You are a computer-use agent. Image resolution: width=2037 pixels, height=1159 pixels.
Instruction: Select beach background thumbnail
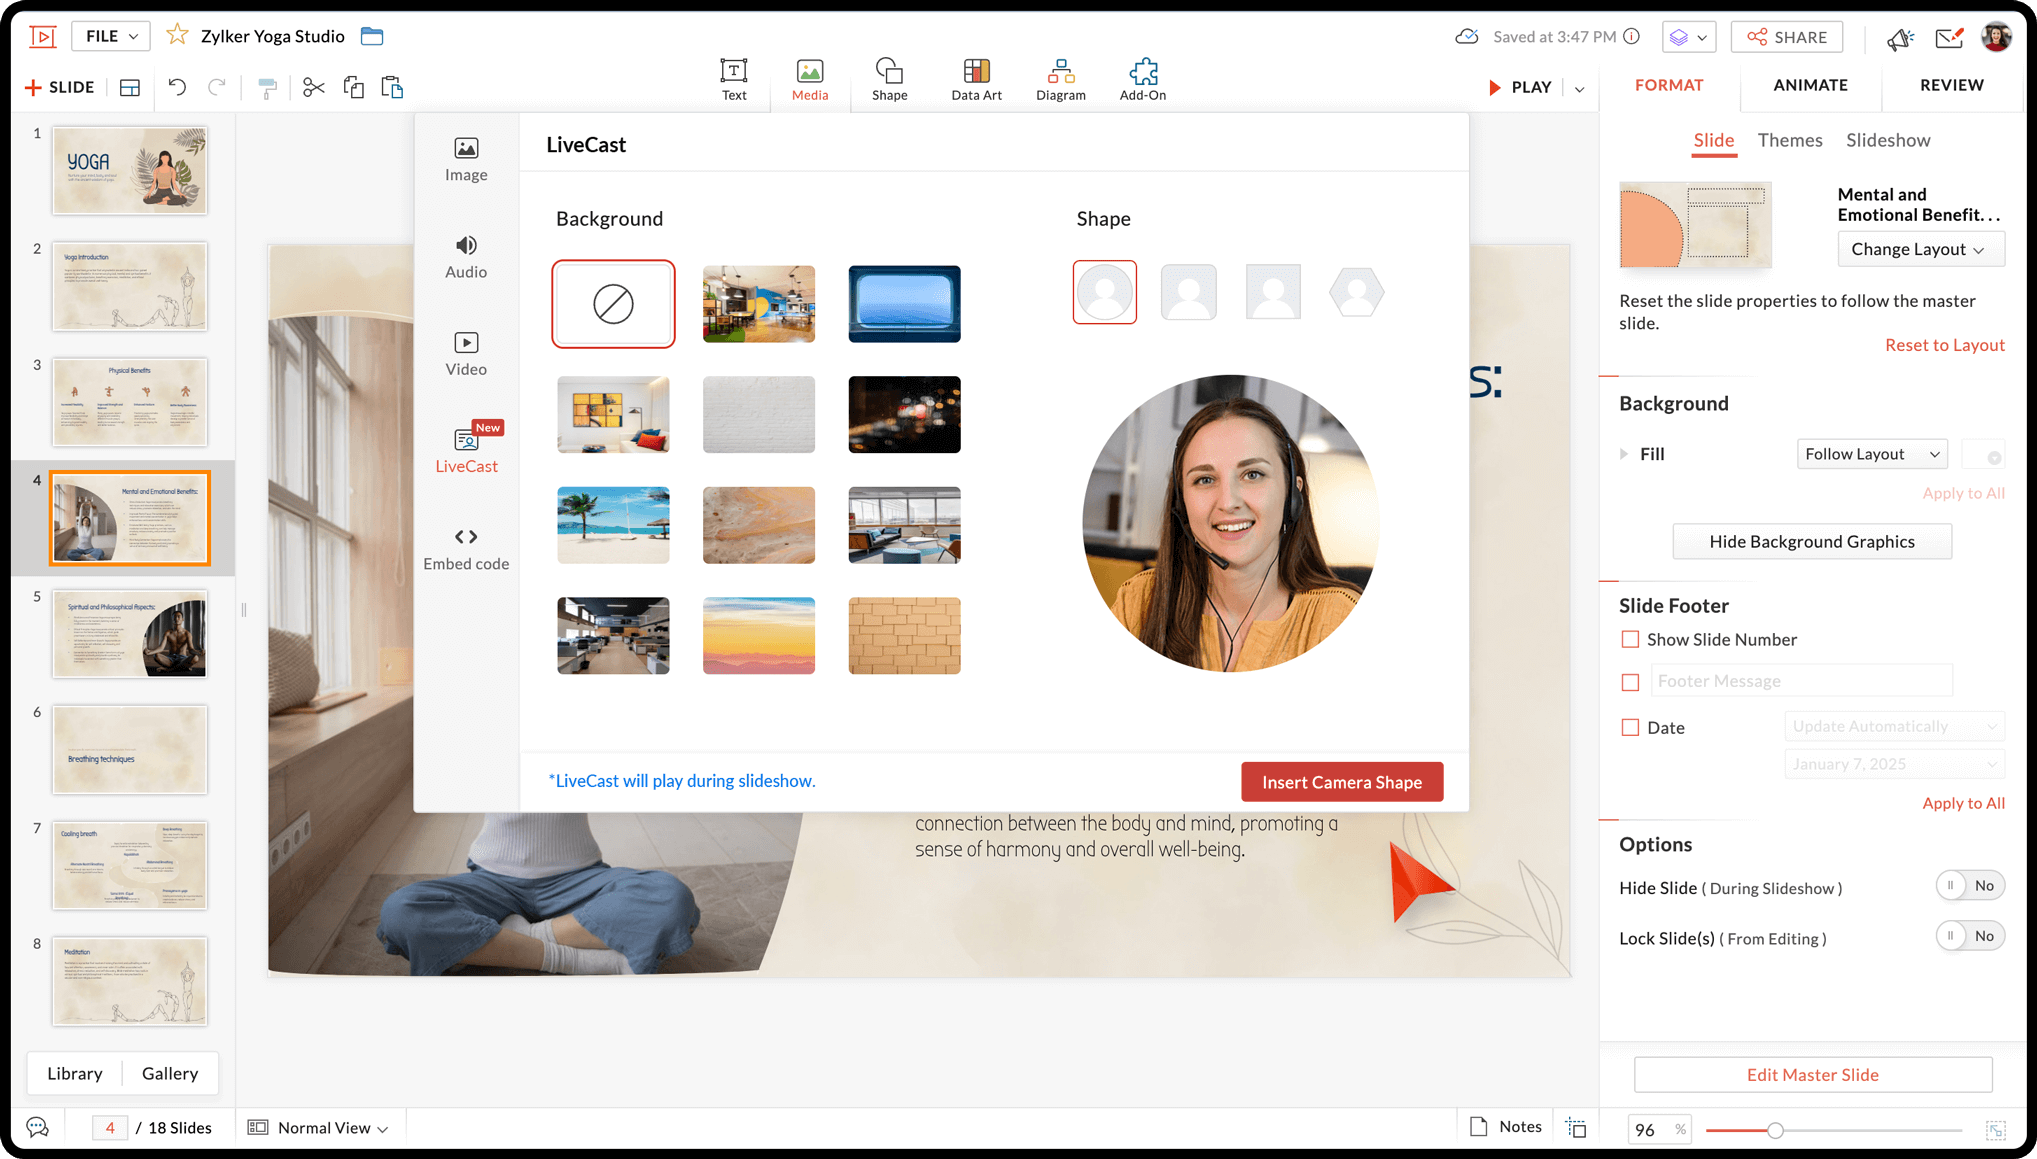click(613, 525)
